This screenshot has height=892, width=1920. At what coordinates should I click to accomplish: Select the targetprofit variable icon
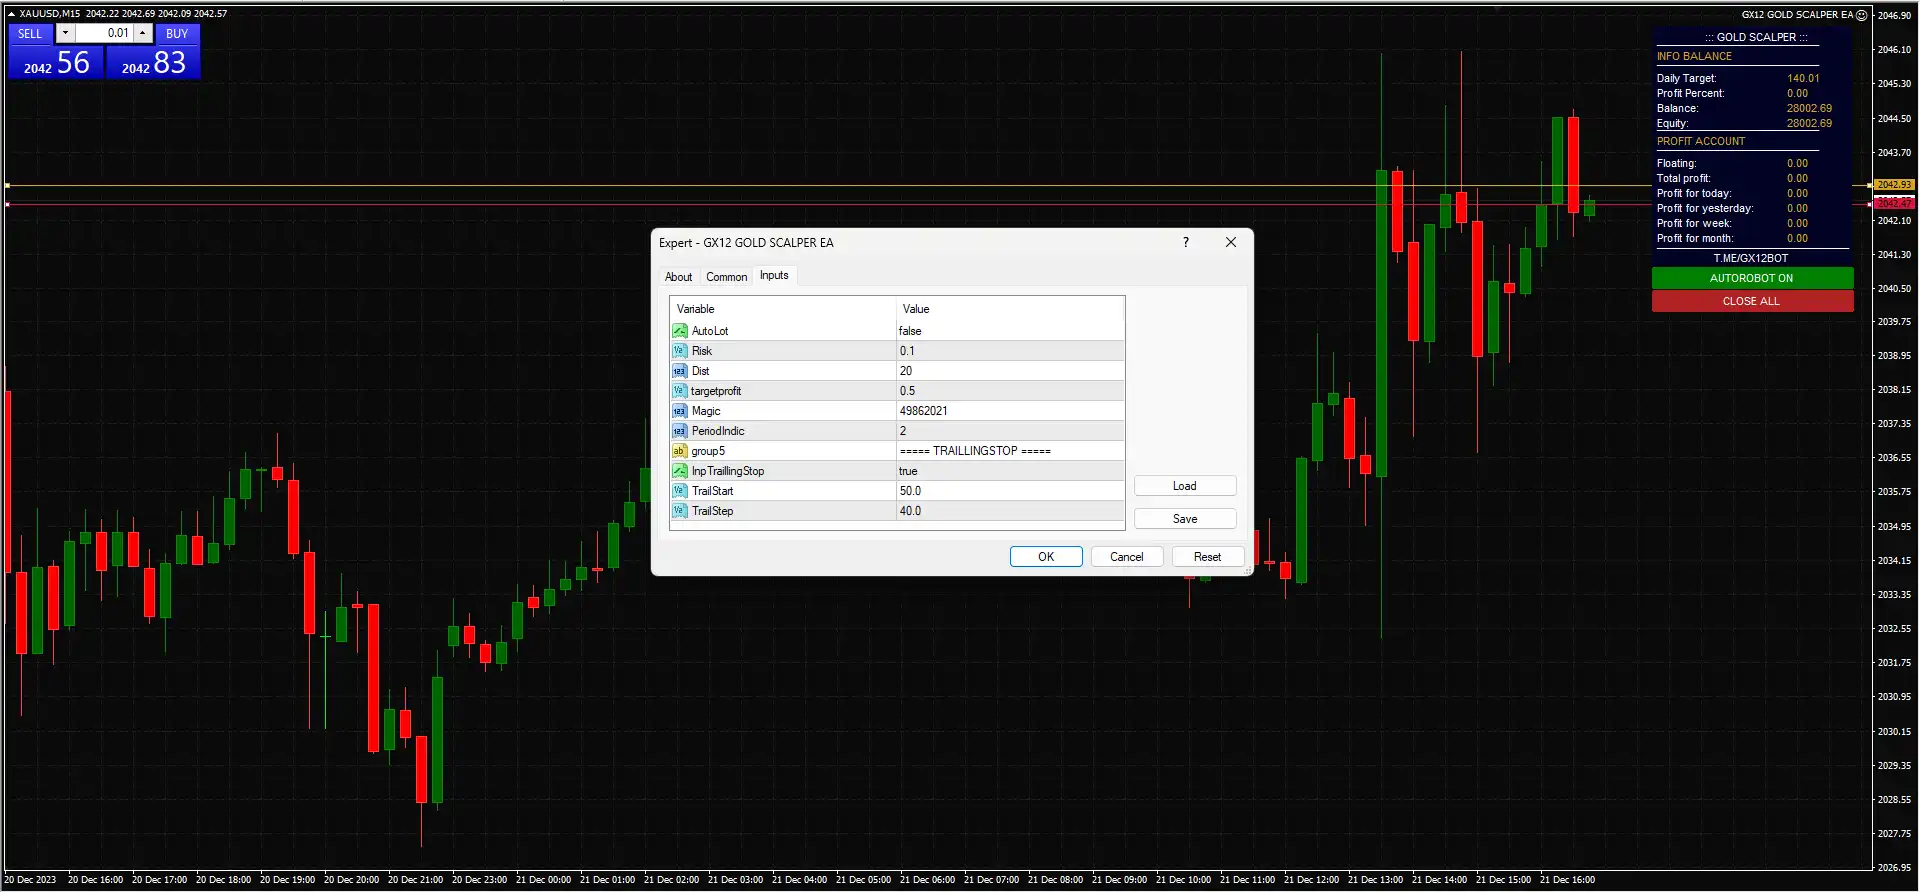680,391
